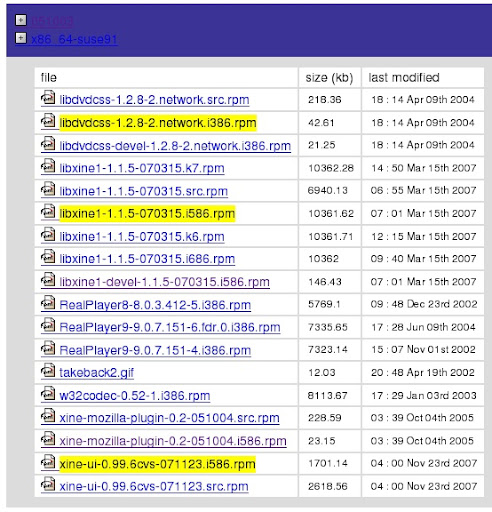This screenshot has height=512, width=492.
Task: Select size value 5769.1
Action: (324, 304)
